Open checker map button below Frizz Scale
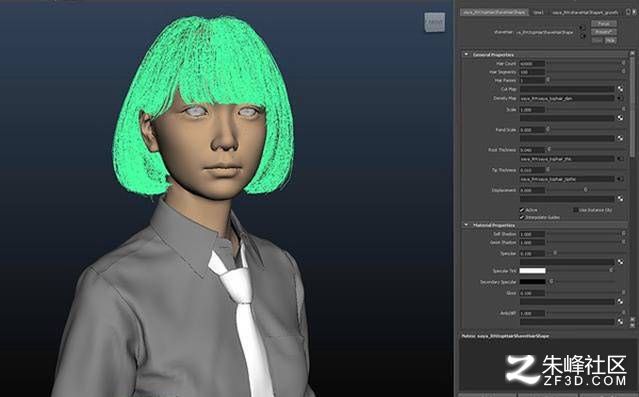Viewport: 639px width, 397px height. [x=620, y=139]
